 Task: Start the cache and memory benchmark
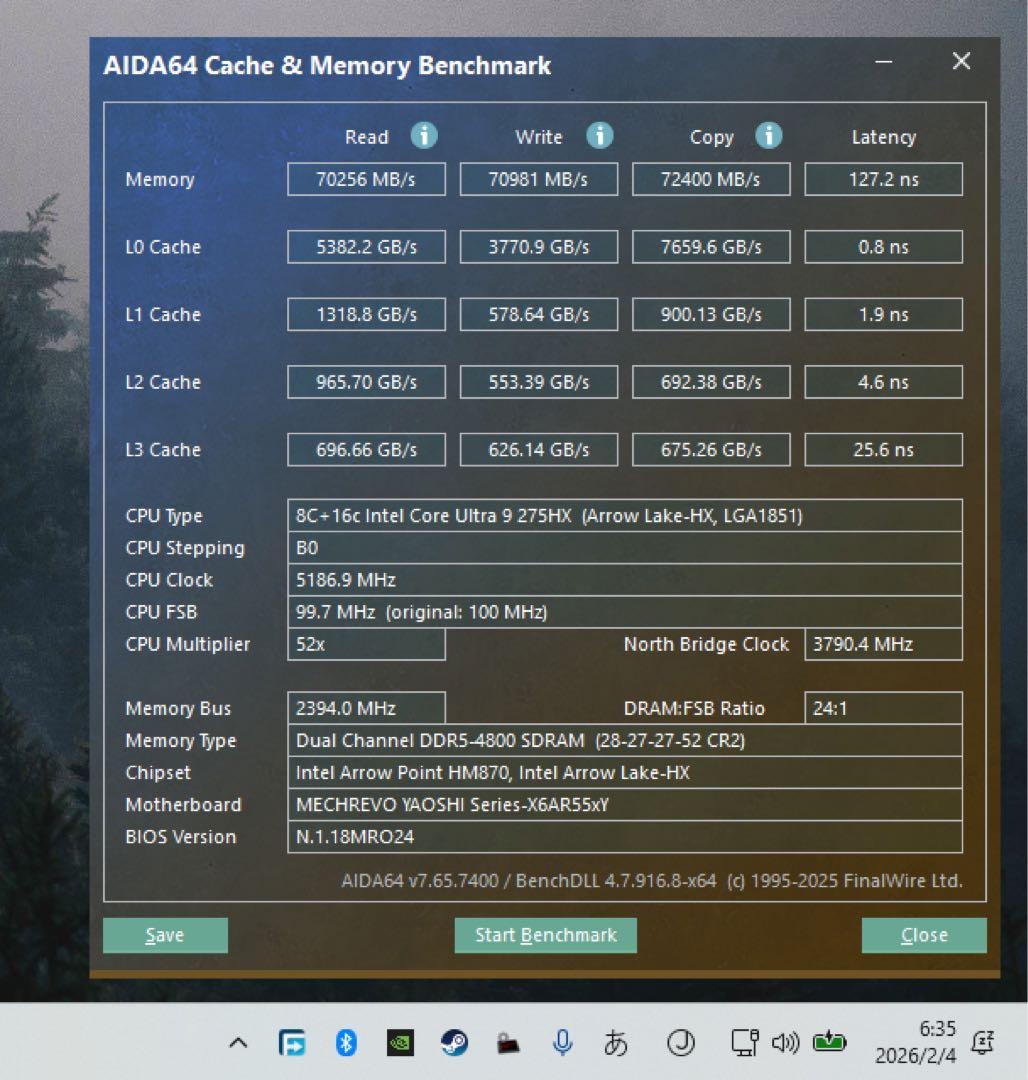[x=545, y=935]
